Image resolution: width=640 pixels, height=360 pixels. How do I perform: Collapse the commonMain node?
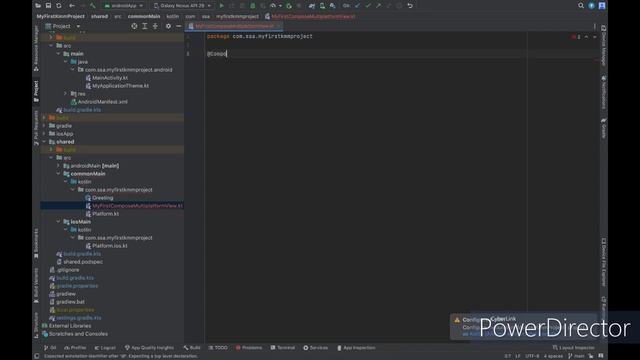coord(58,173)
